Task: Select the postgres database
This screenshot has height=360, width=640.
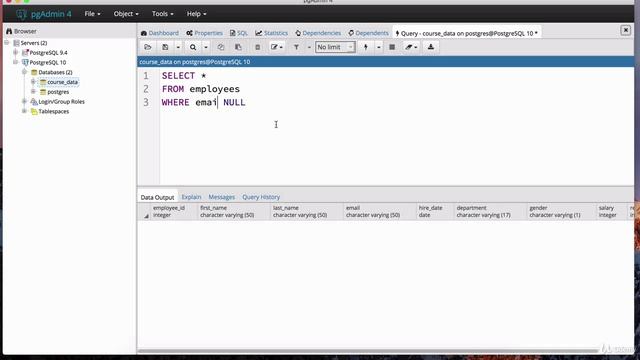Action: (58, 92)
